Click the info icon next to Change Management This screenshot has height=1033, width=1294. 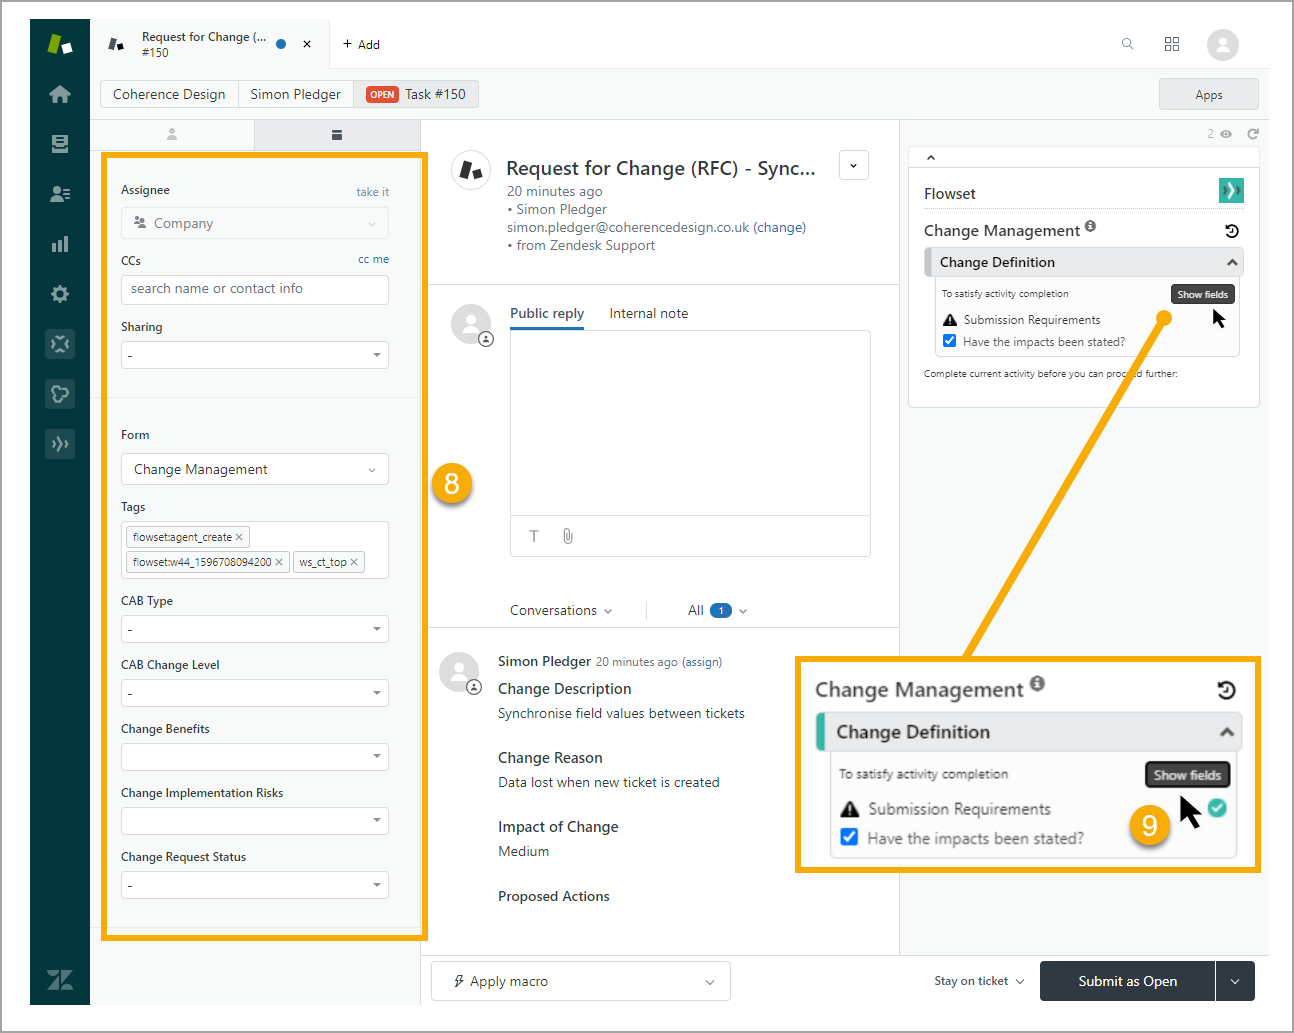[1090, 226]
